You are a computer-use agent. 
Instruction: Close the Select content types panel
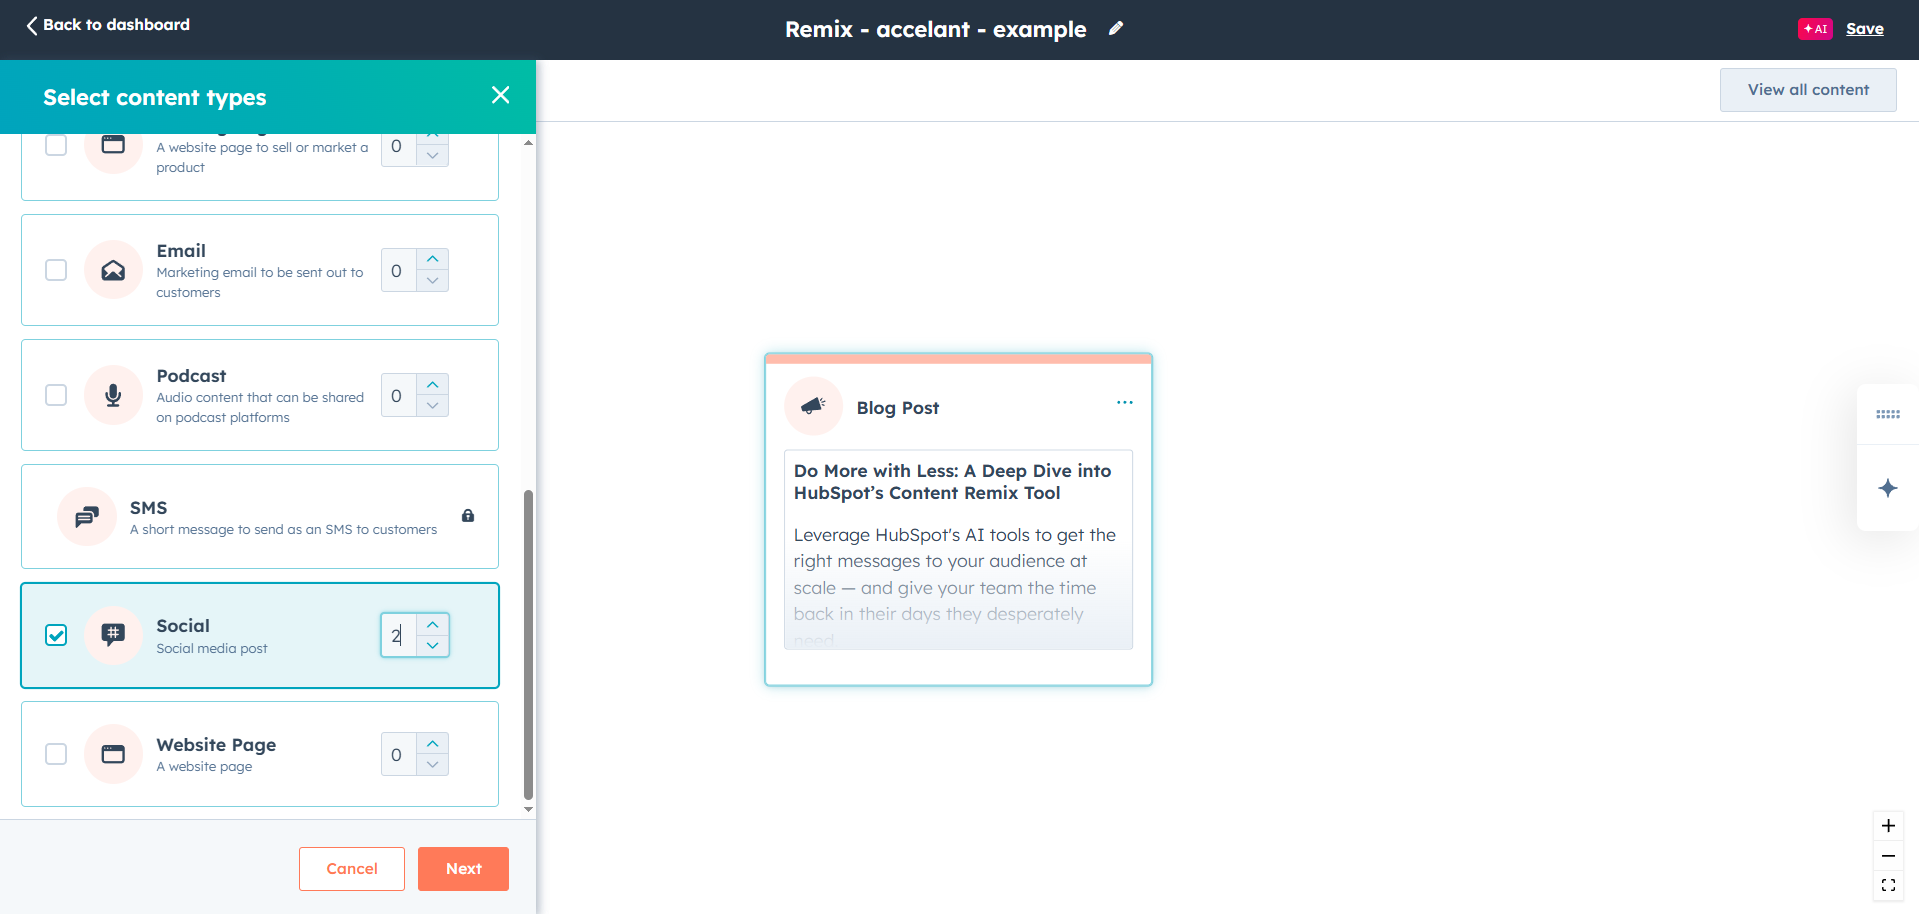coord(501,95)
